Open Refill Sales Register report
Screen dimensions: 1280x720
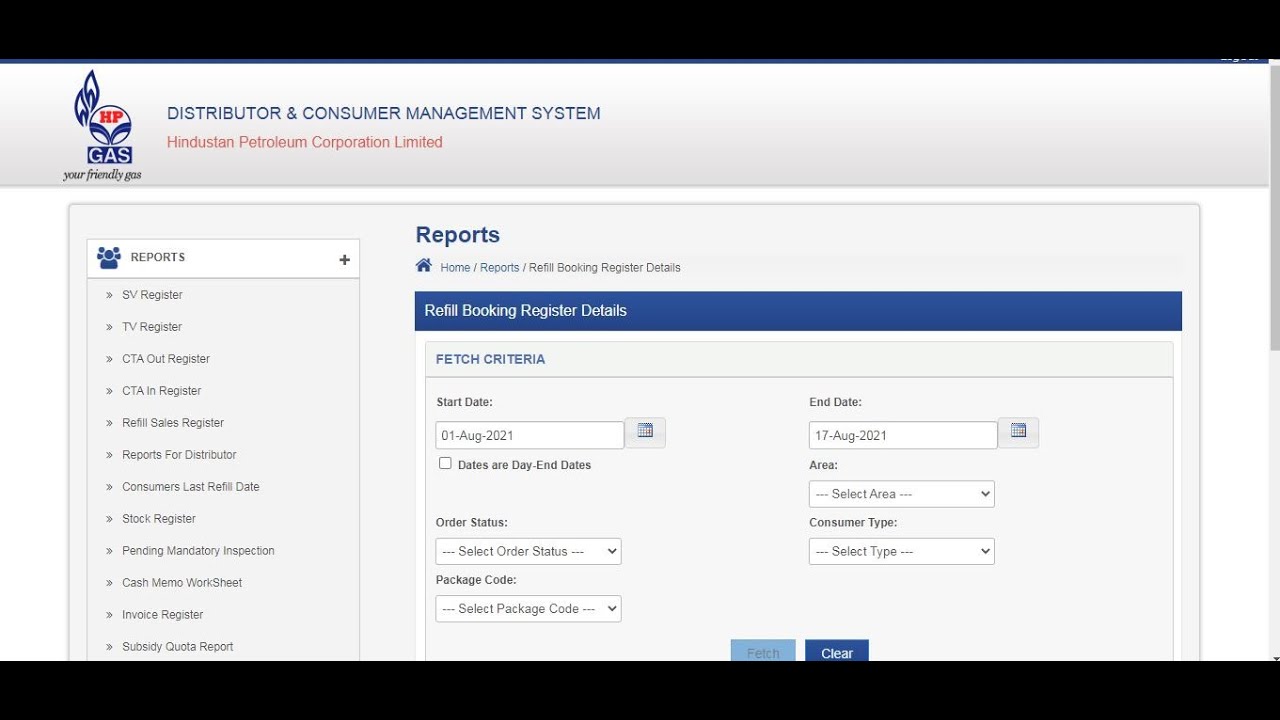coord(173,423)
